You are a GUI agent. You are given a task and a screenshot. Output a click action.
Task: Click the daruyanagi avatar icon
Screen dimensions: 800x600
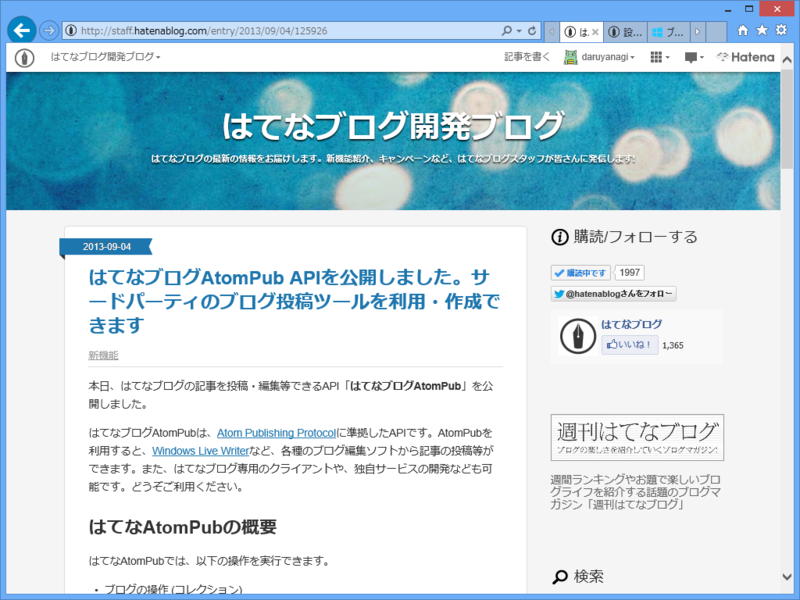tap(570, 57)
